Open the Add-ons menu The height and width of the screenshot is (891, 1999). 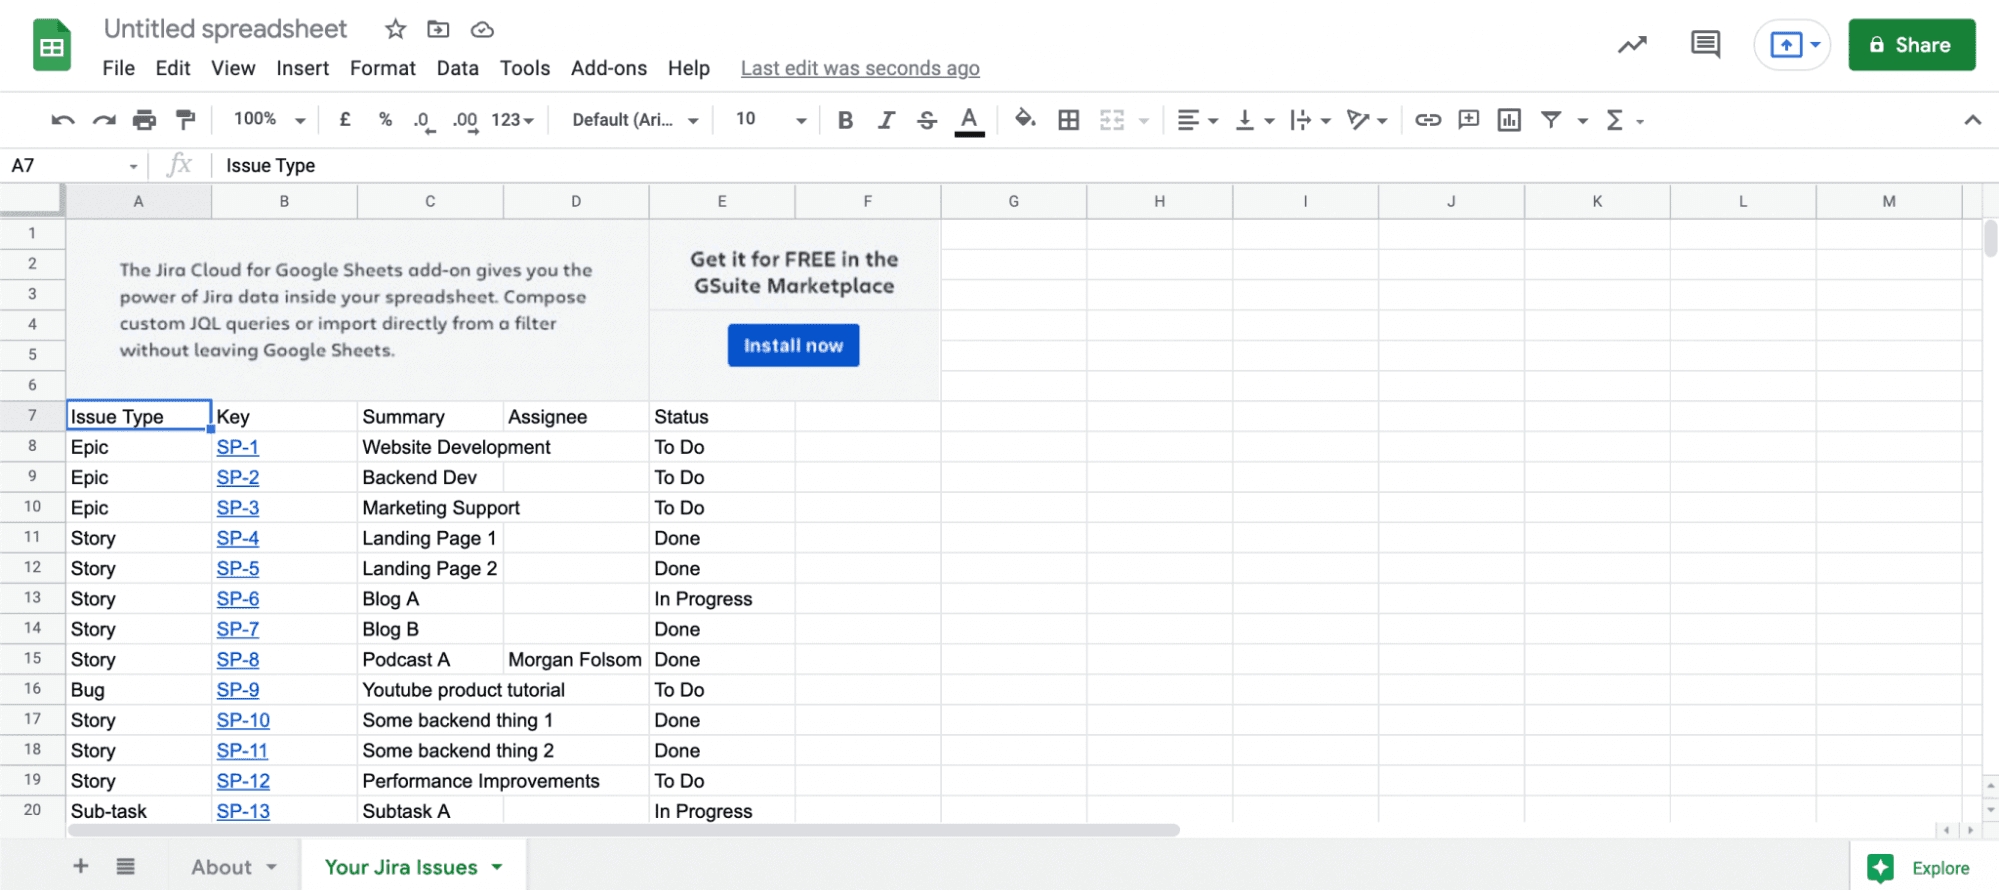pos(608,68)
